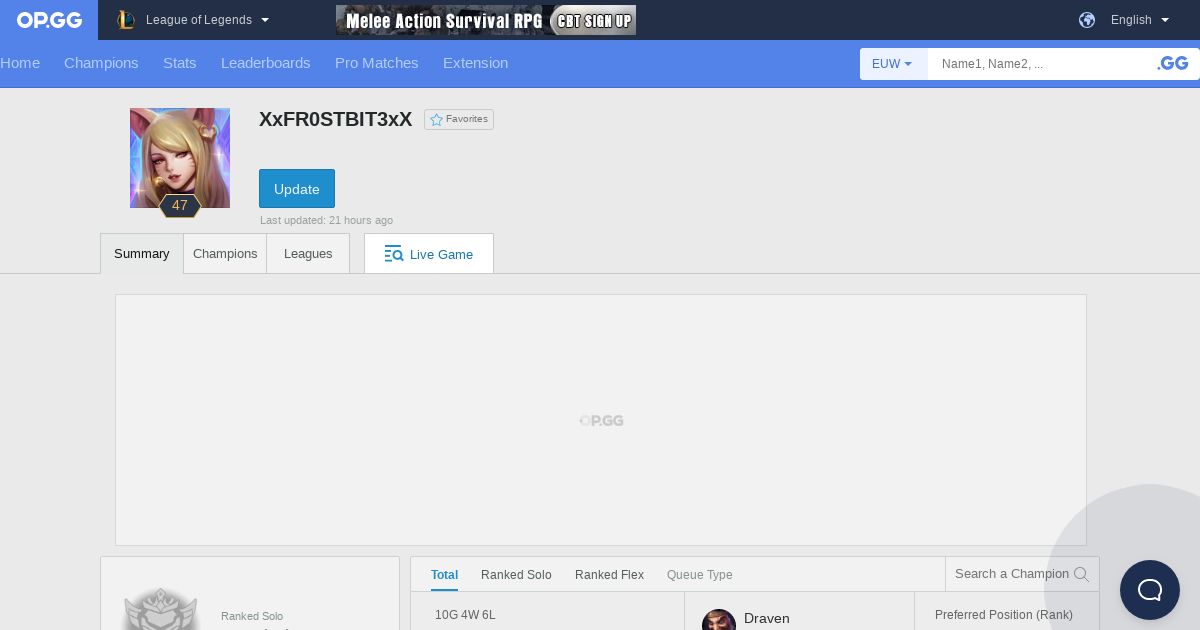
Task: Select the Ranked Flex filter tab
Action: [x=610, y=575]
